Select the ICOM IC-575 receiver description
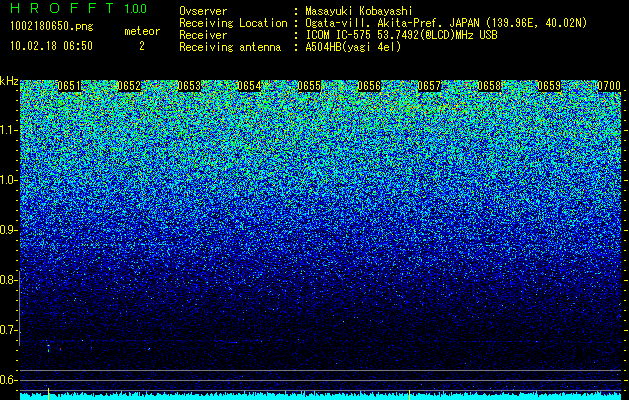Viewport: 629px width, 400px height. [401, 35]
